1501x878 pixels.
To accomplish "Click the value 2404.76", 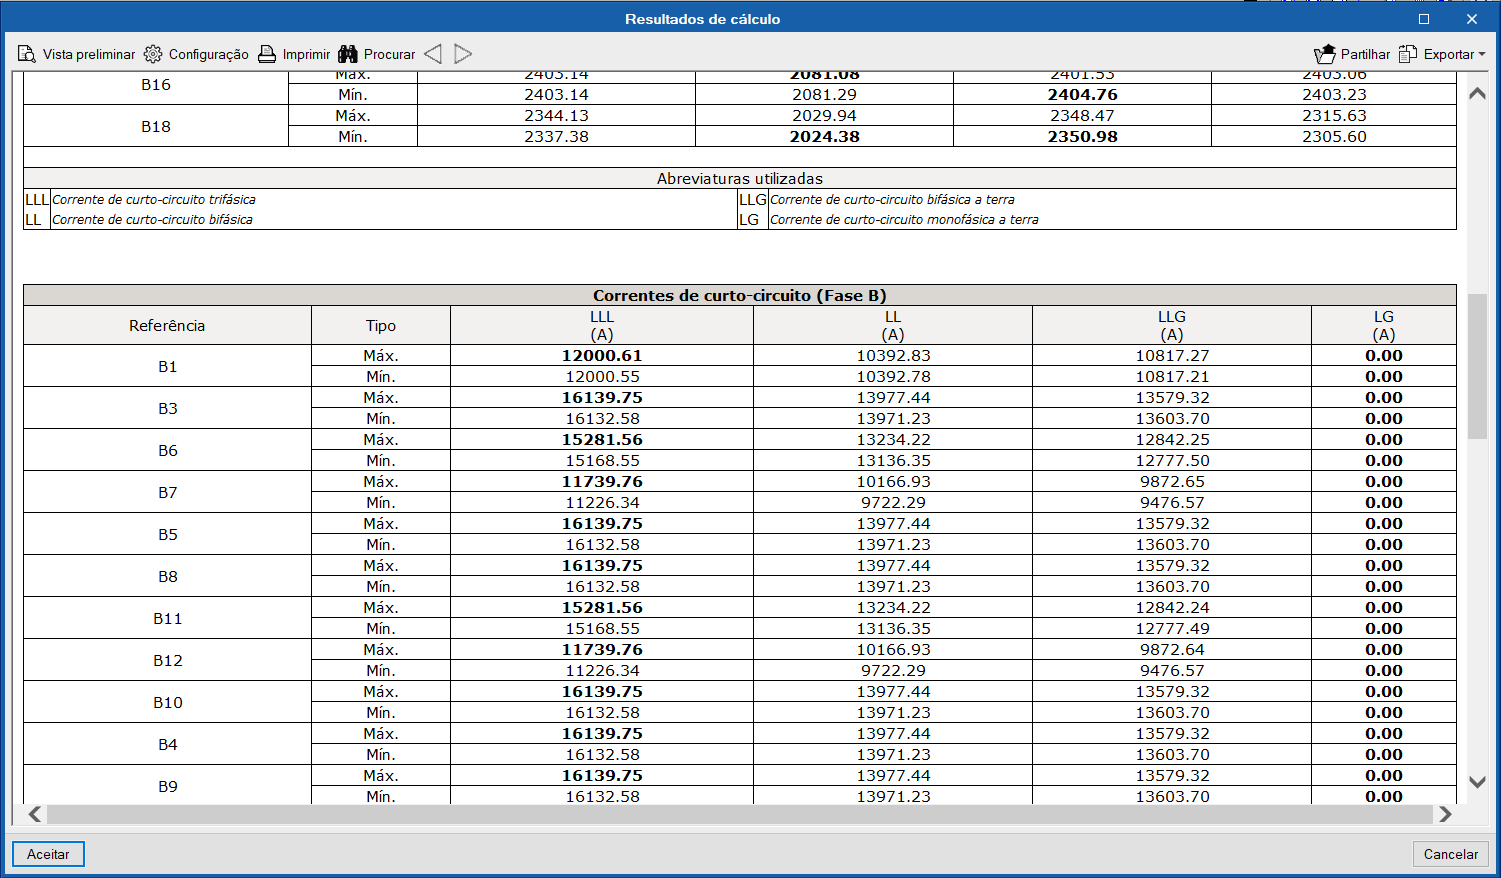I will tap(1082, 95).
